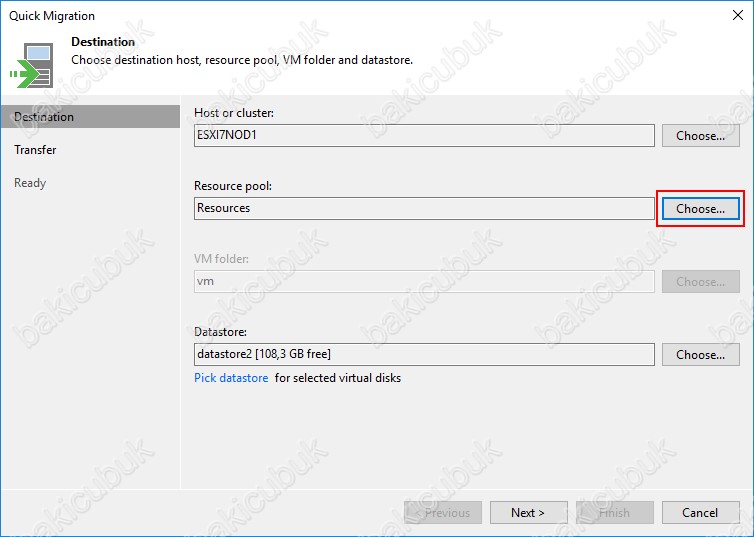754x537 pixels.
Task: Click the disabled VM folder Choose button
Action: pyautogui.click(x=701, y=282)
